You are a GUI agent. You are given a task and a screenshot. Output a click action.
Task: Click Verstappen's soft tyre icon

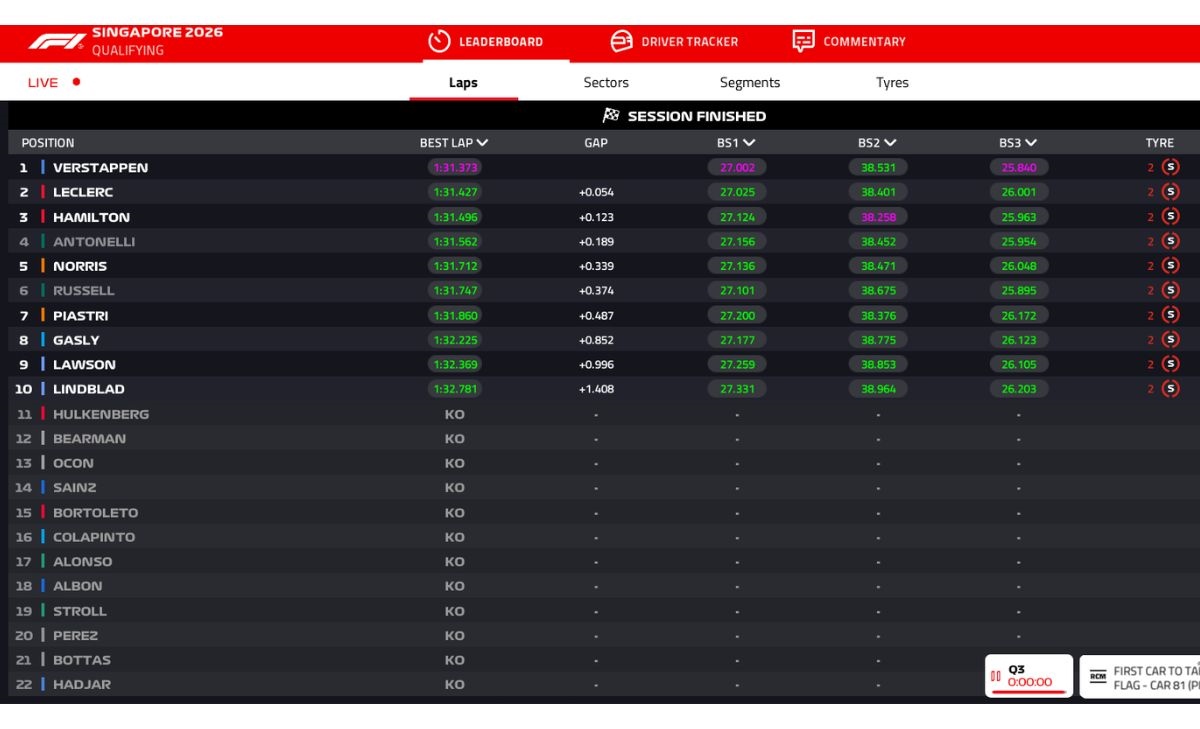coord(1170,167)
